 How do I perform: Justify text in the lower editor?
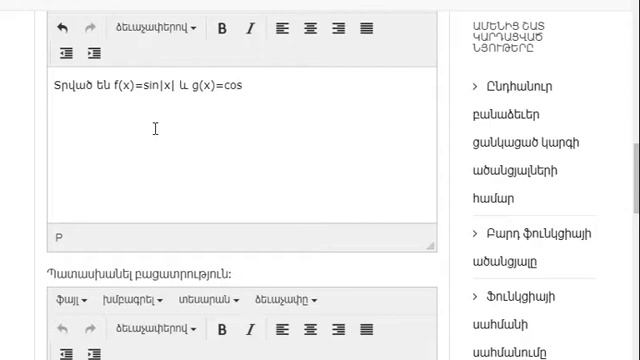pyautogui.click(x=367, y=329)
